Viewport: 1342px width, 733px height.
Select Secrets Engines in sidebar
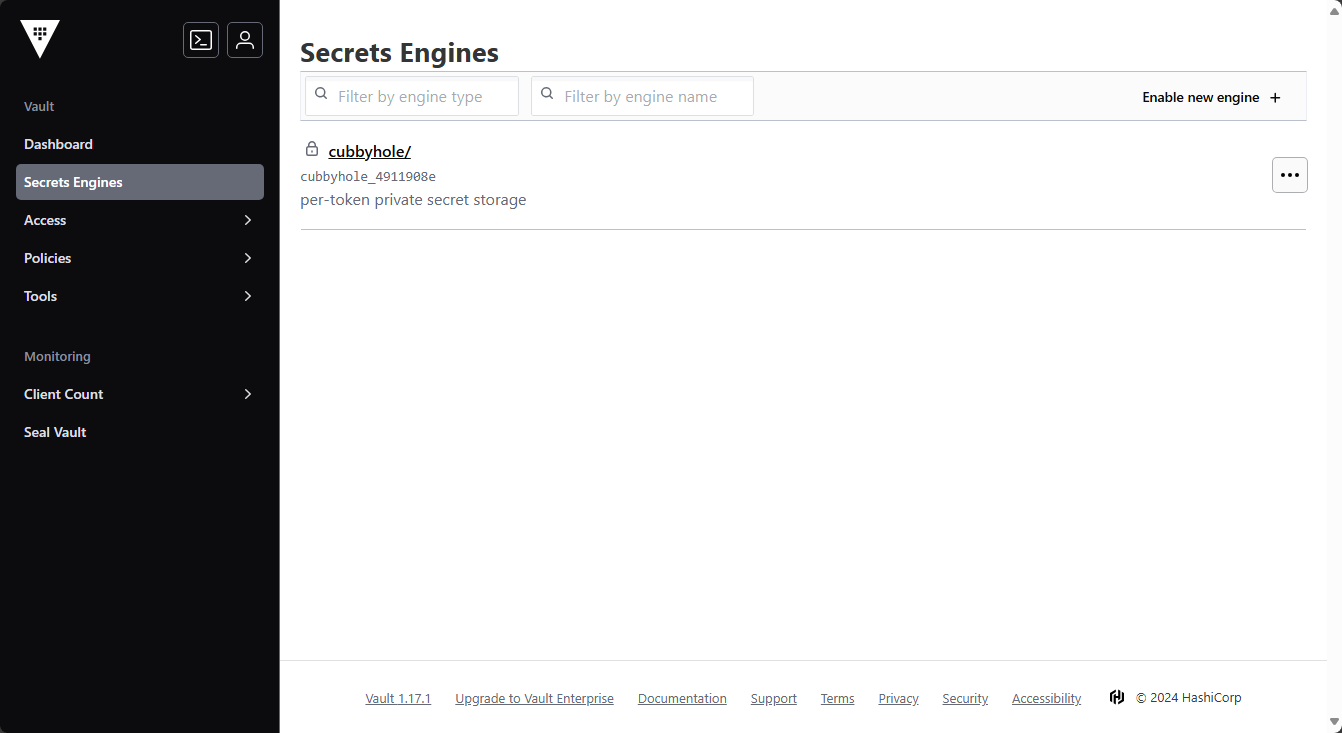(140, 182)
